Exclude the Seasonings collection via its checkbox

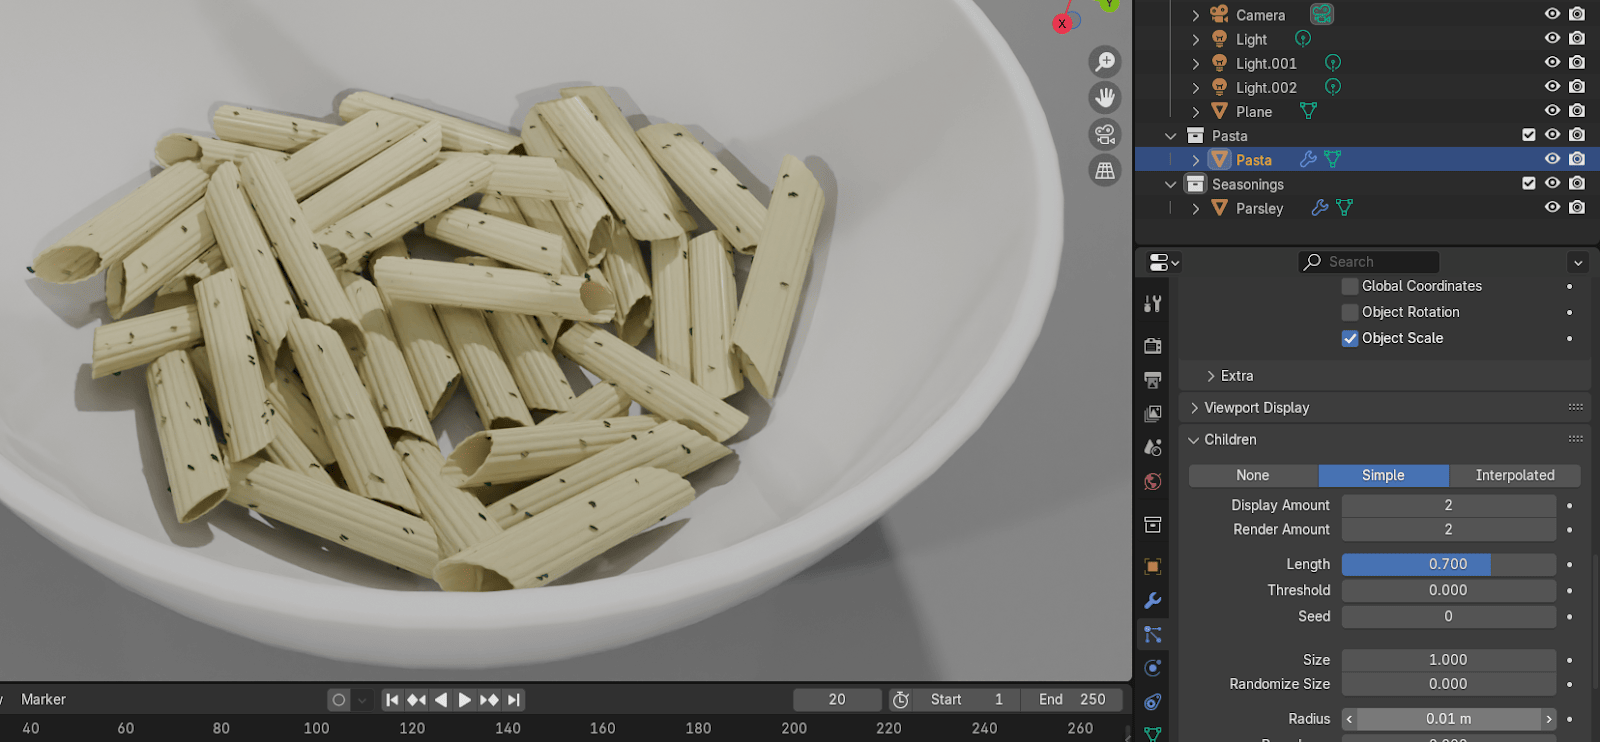[x=1528, y=184]
